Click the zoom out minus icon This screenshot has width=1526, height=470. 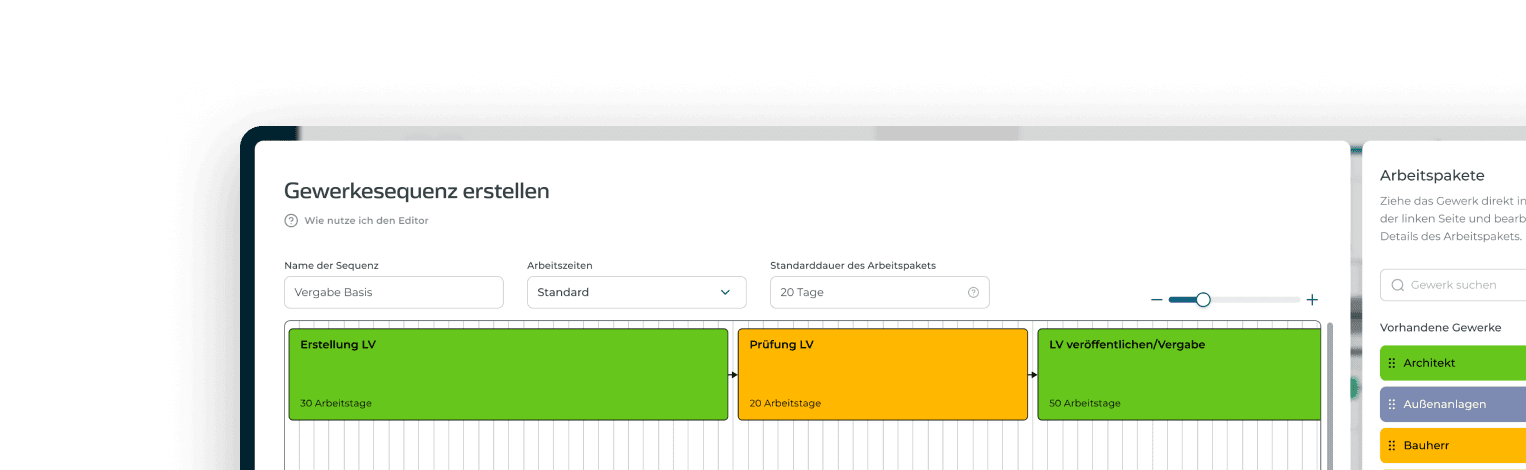point(1157,300)
